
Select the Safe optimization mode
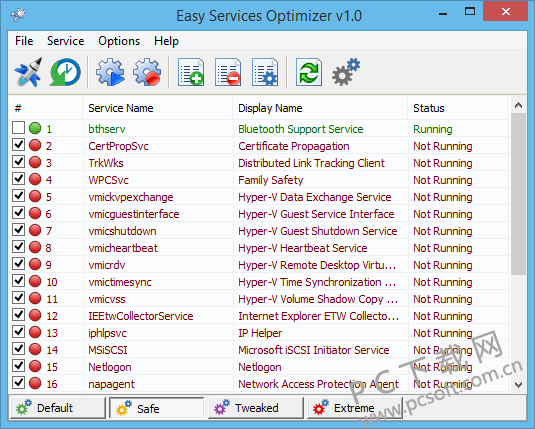point(157,408)
